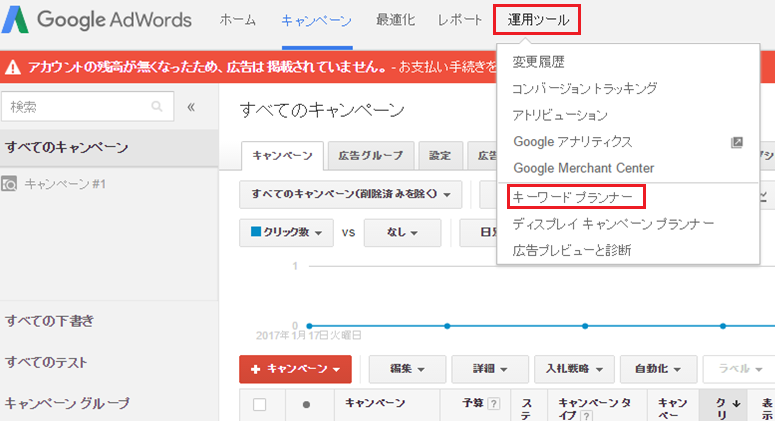
Task: Switch to the 広告グループ sub-tab
Action: tap(371, 156)
